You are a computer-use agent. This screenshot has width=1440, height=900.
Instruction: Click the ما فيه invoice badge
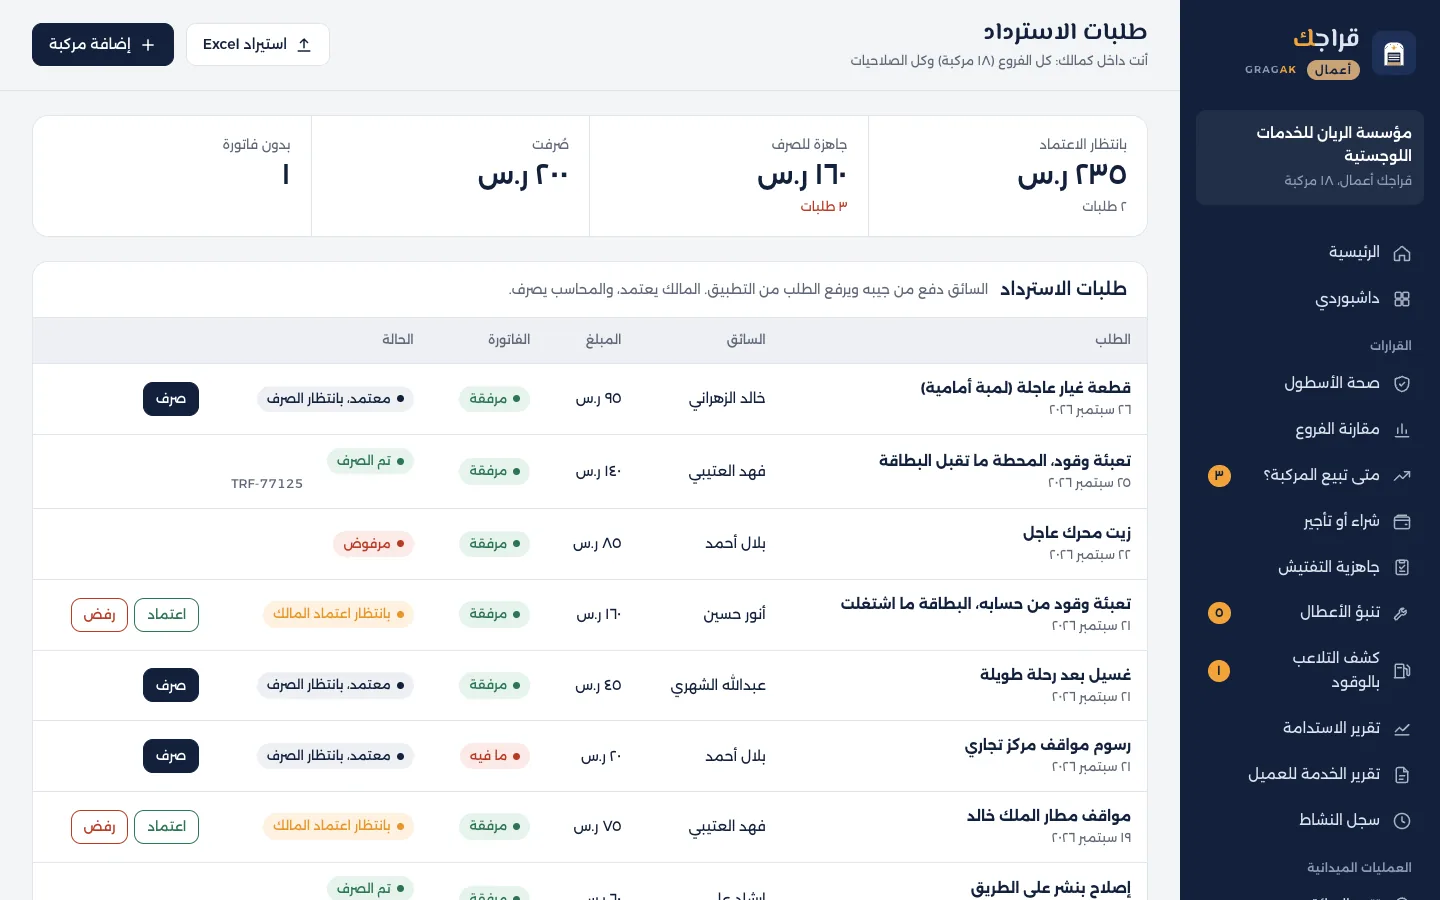click(494, 756)
